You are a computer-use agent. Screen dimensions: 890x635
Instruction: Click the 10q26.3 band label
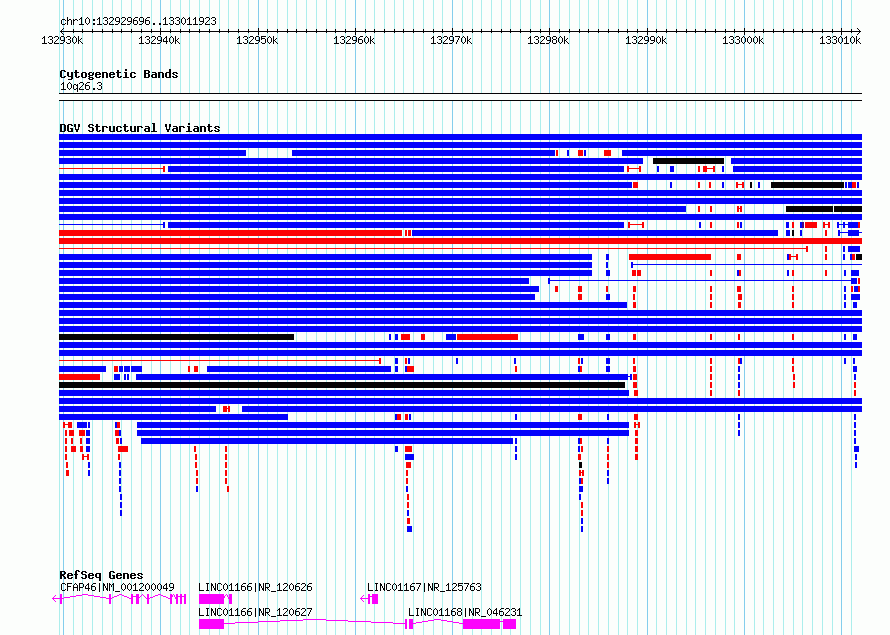click(x=81, y=86)
